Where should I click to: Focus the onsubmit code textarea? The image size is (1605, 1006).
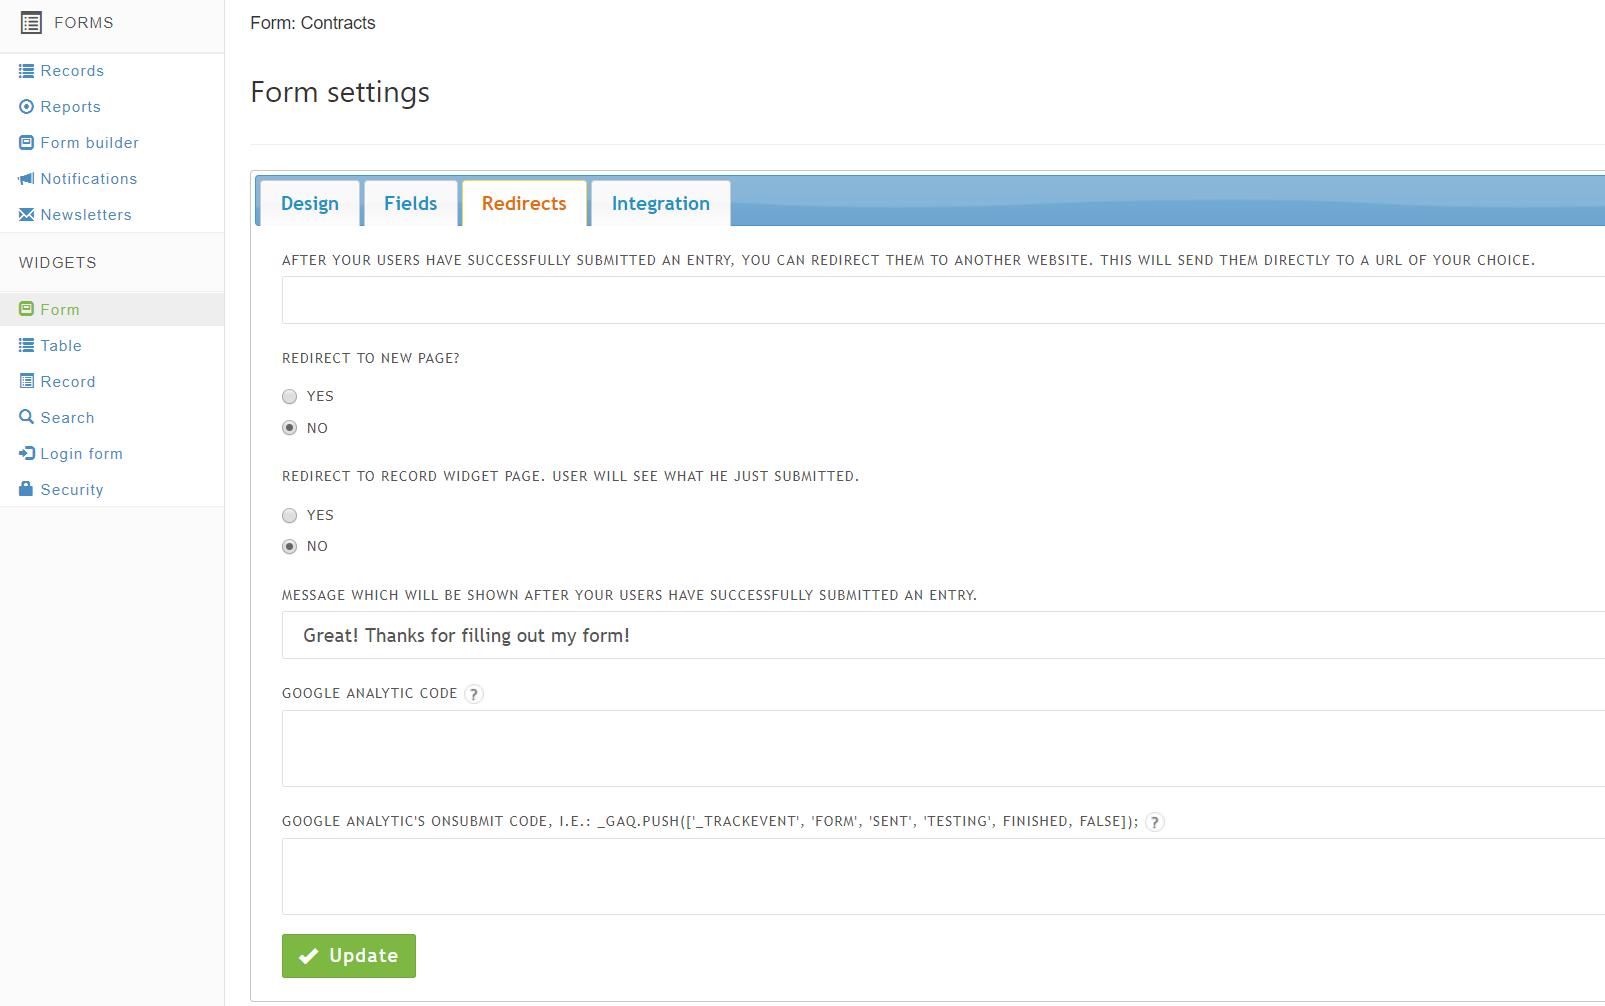pyautogui.click(x=943, y=877)
